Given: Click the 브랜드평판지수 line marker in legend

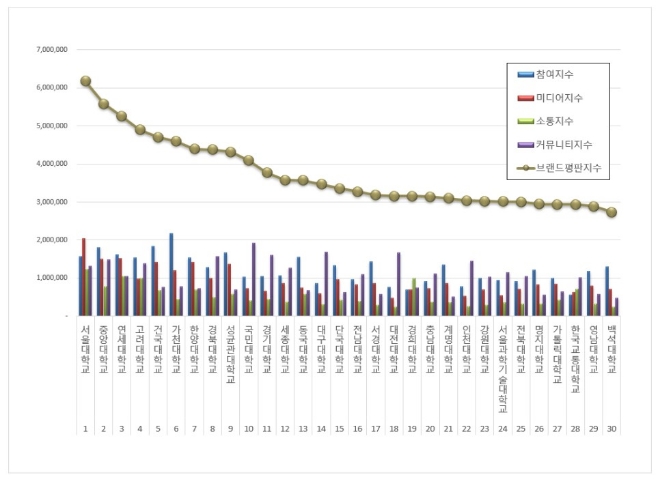Looking at the screenshot, I should click(x=525, y=168).
